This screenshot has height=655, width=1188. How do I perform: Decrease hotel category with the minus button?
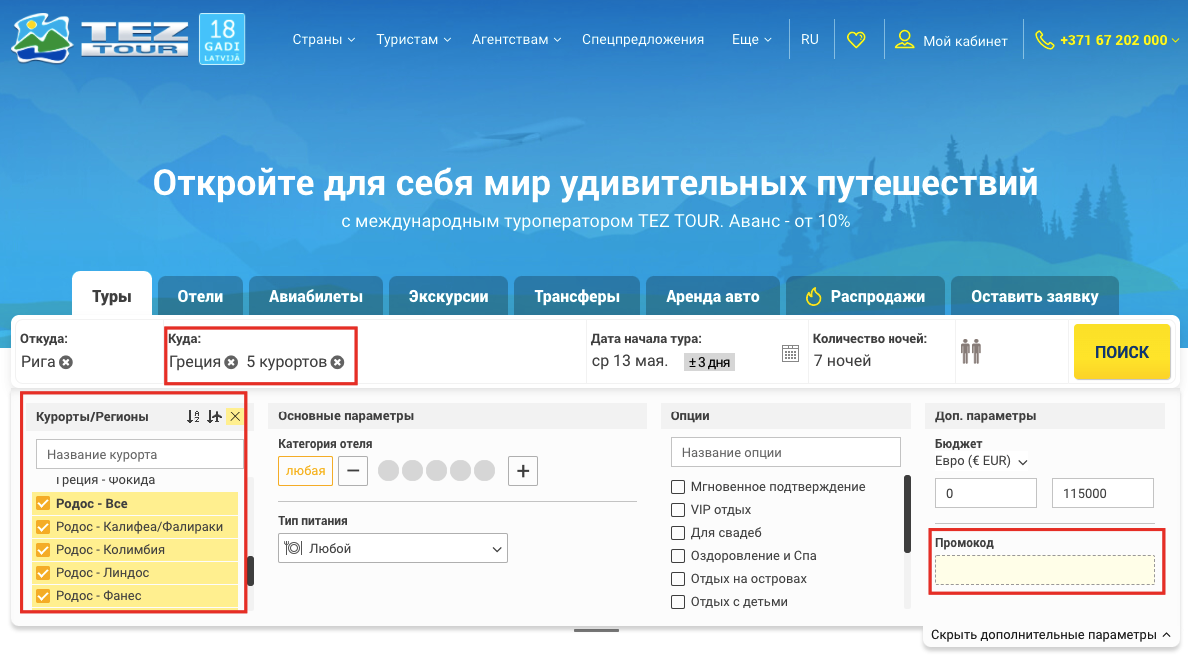(x=353, y=471)
